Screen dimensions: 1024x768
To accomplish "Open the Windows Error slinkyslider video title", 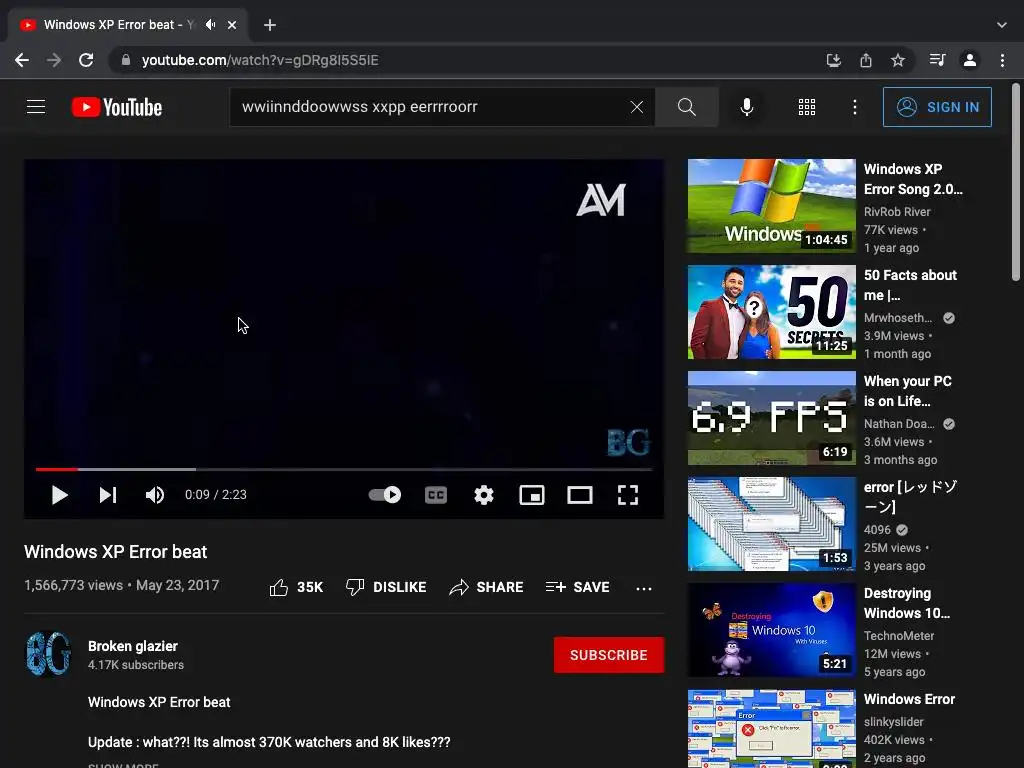I will (909, 699).
